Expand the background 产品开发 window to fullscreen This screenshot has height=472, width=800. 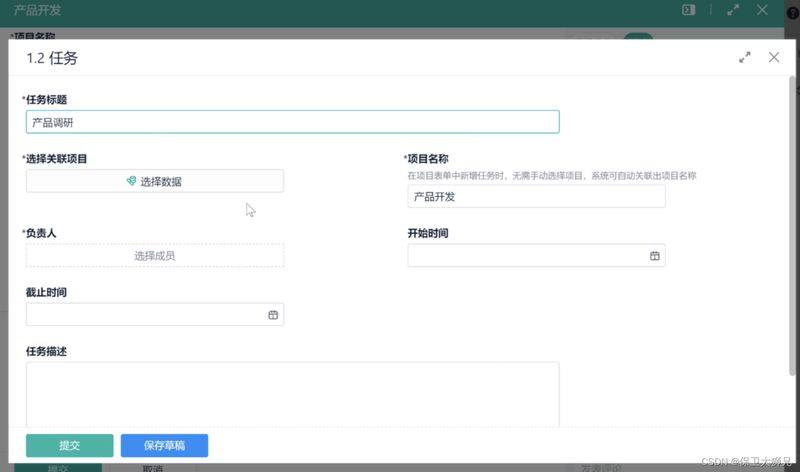pos(733,10)
